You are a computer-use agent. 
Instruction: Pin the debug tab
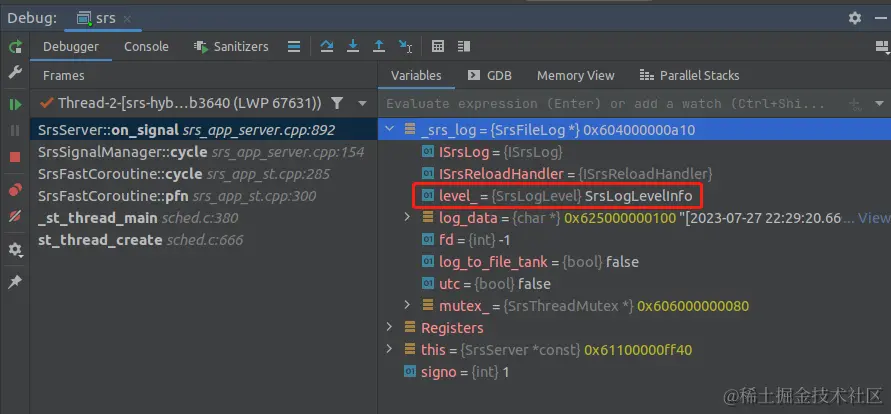tap(15, 282)
